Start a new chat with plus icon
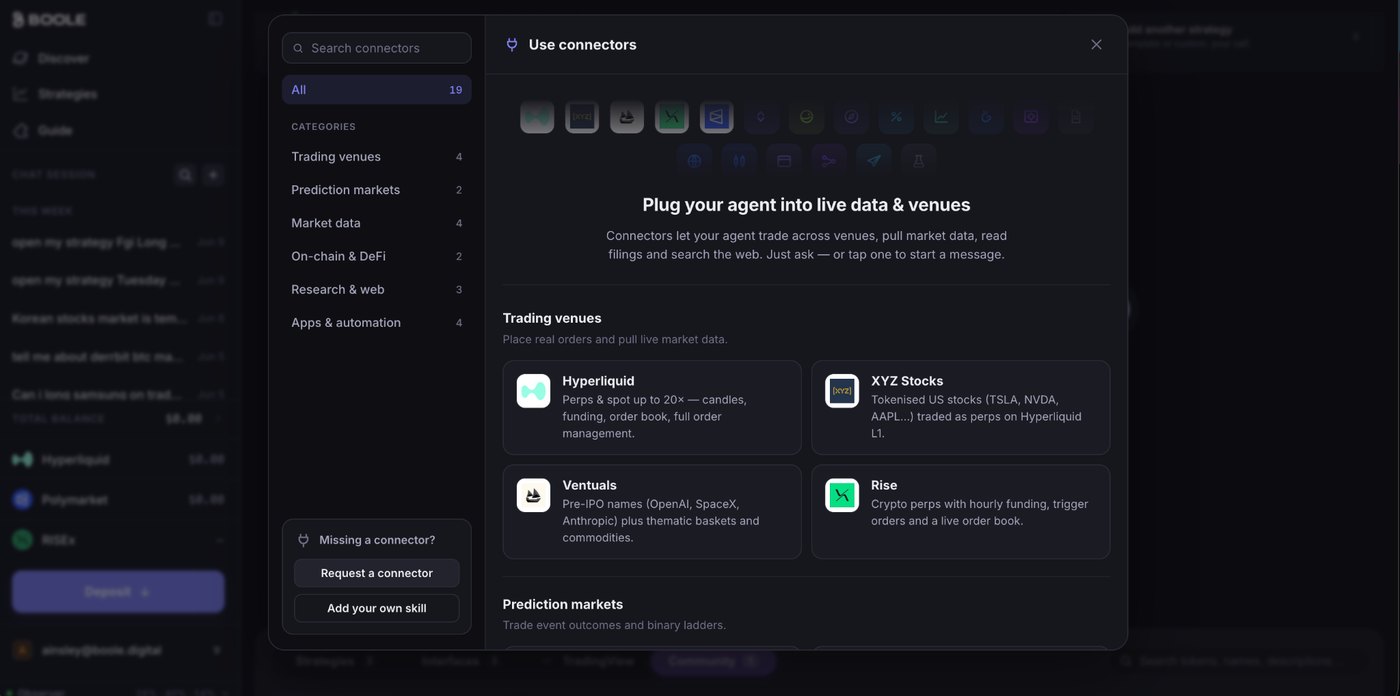 213,175
